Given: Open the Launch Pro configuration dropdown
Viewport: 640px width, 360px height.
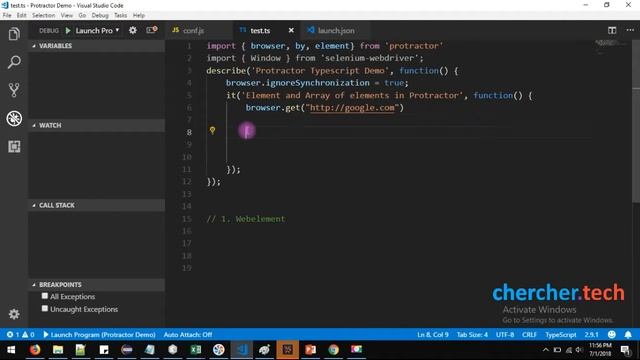Looking at the screenshot, I should pos(97,31).
